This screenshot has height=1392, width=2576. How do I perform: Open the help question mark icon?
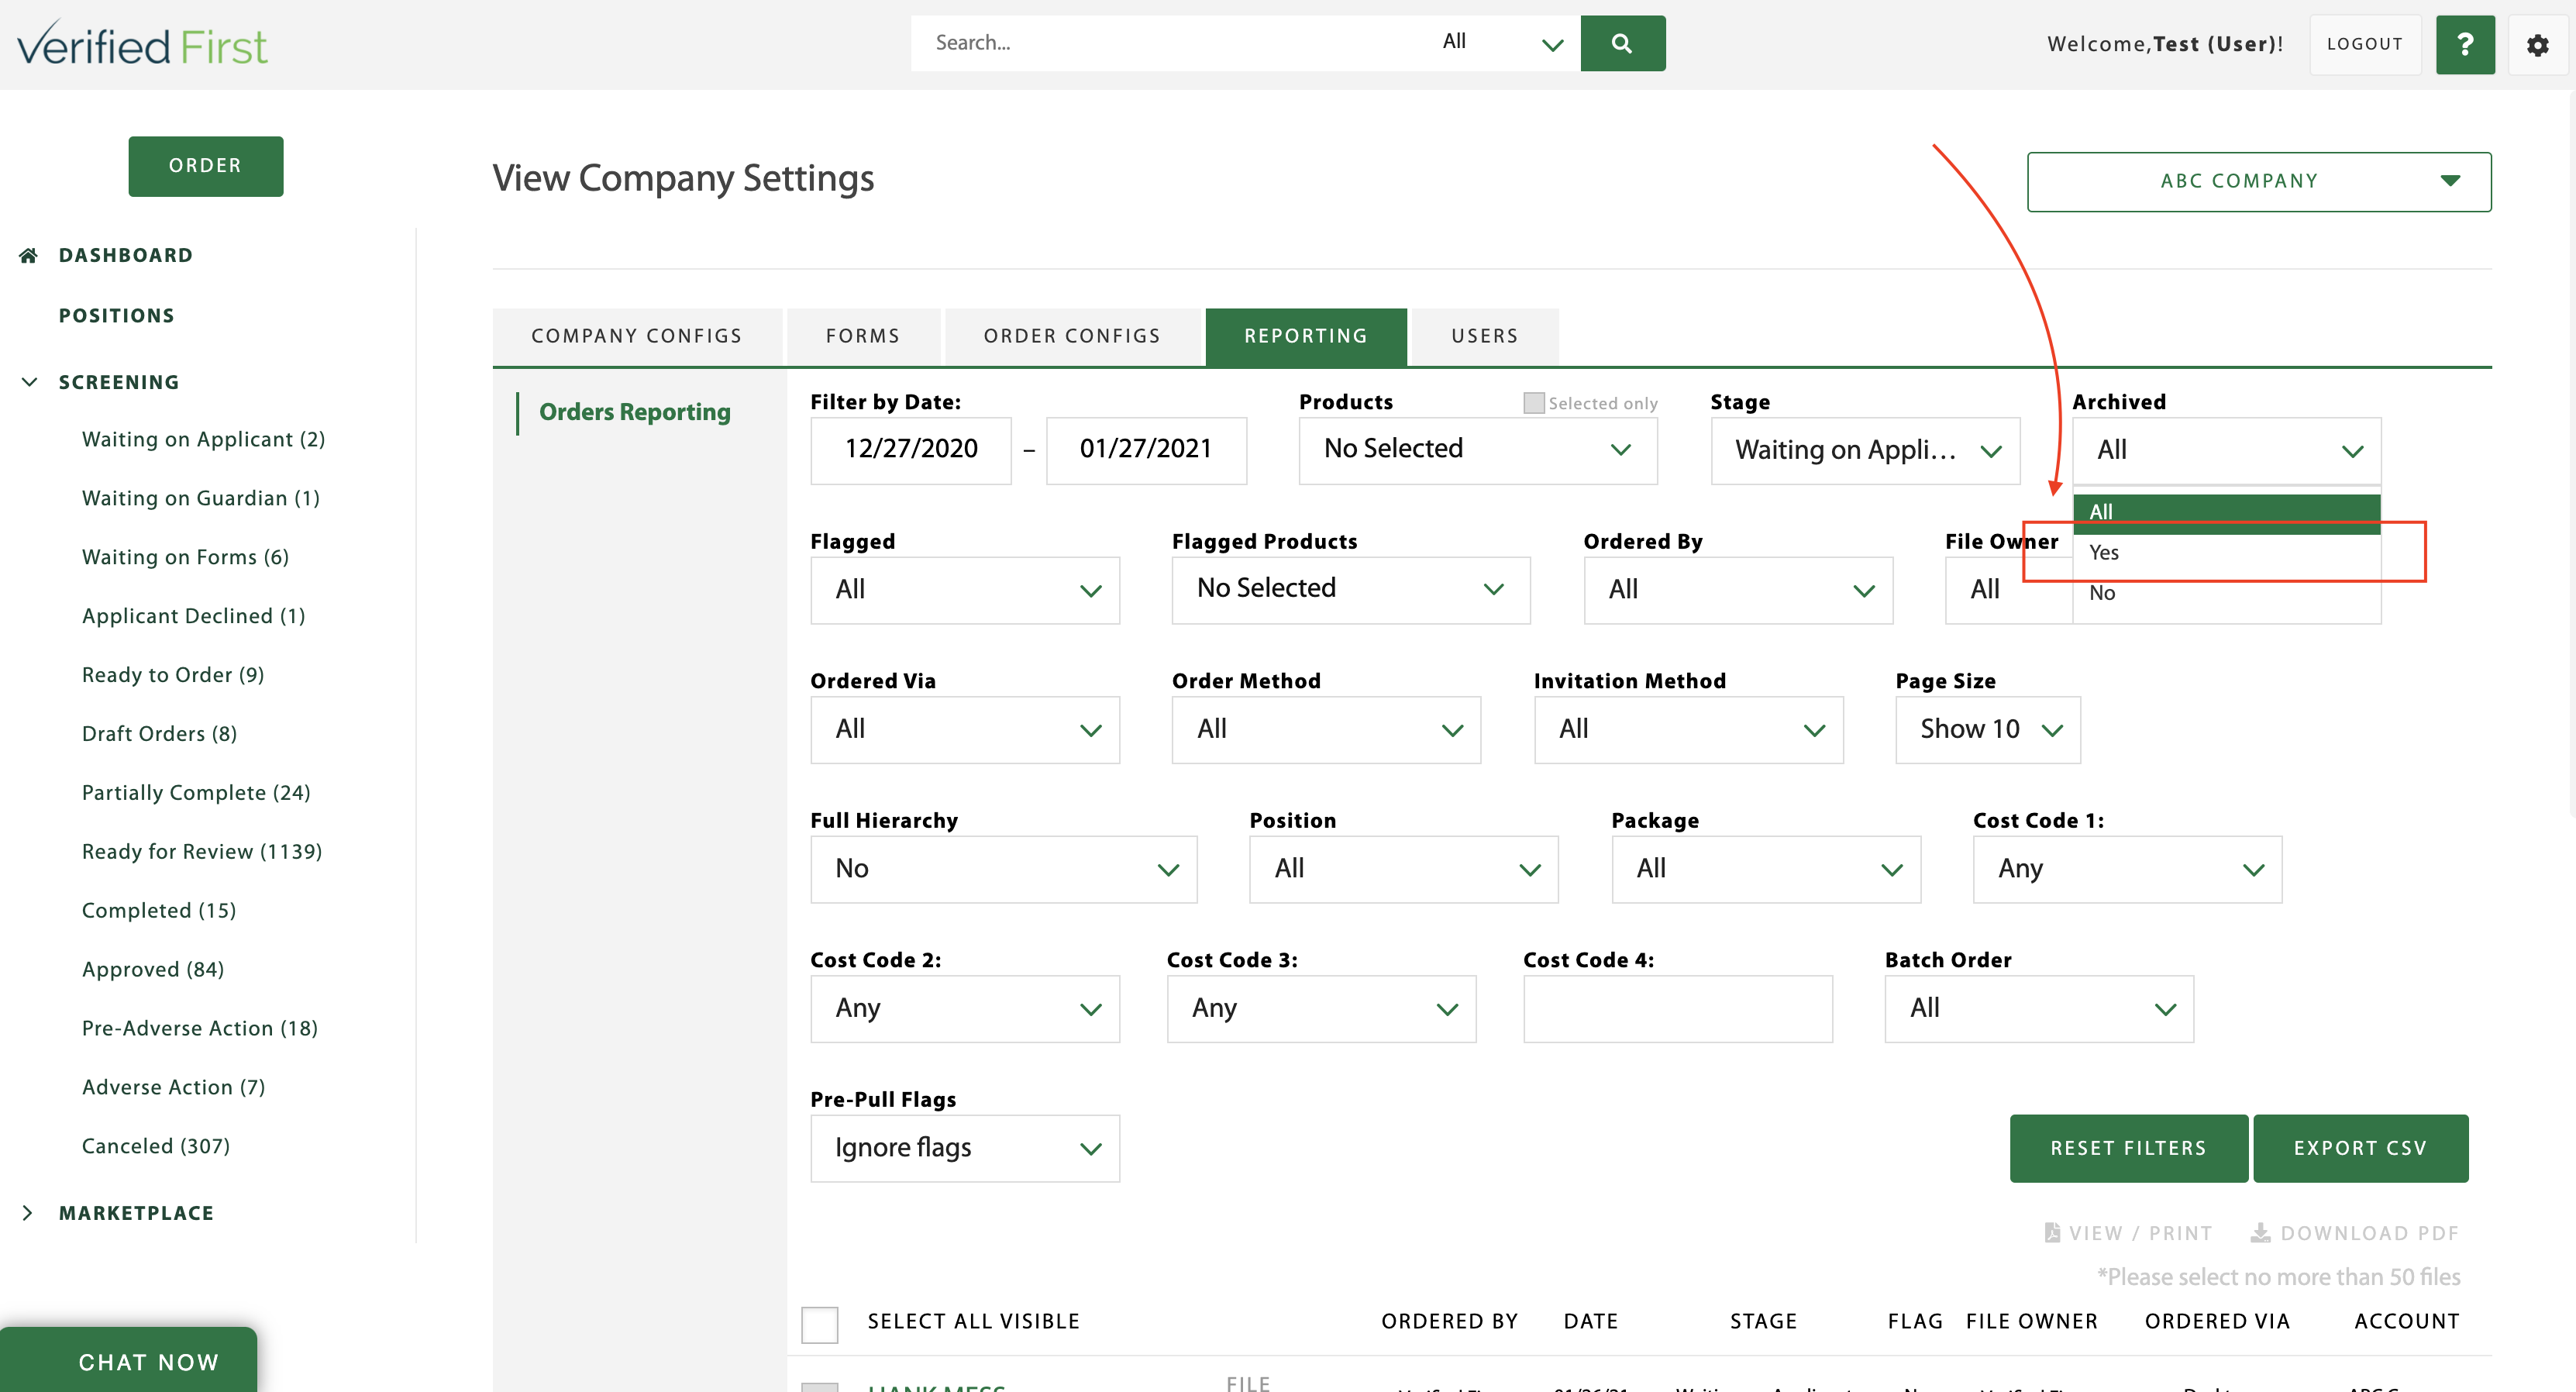[x=2465, y=44]
